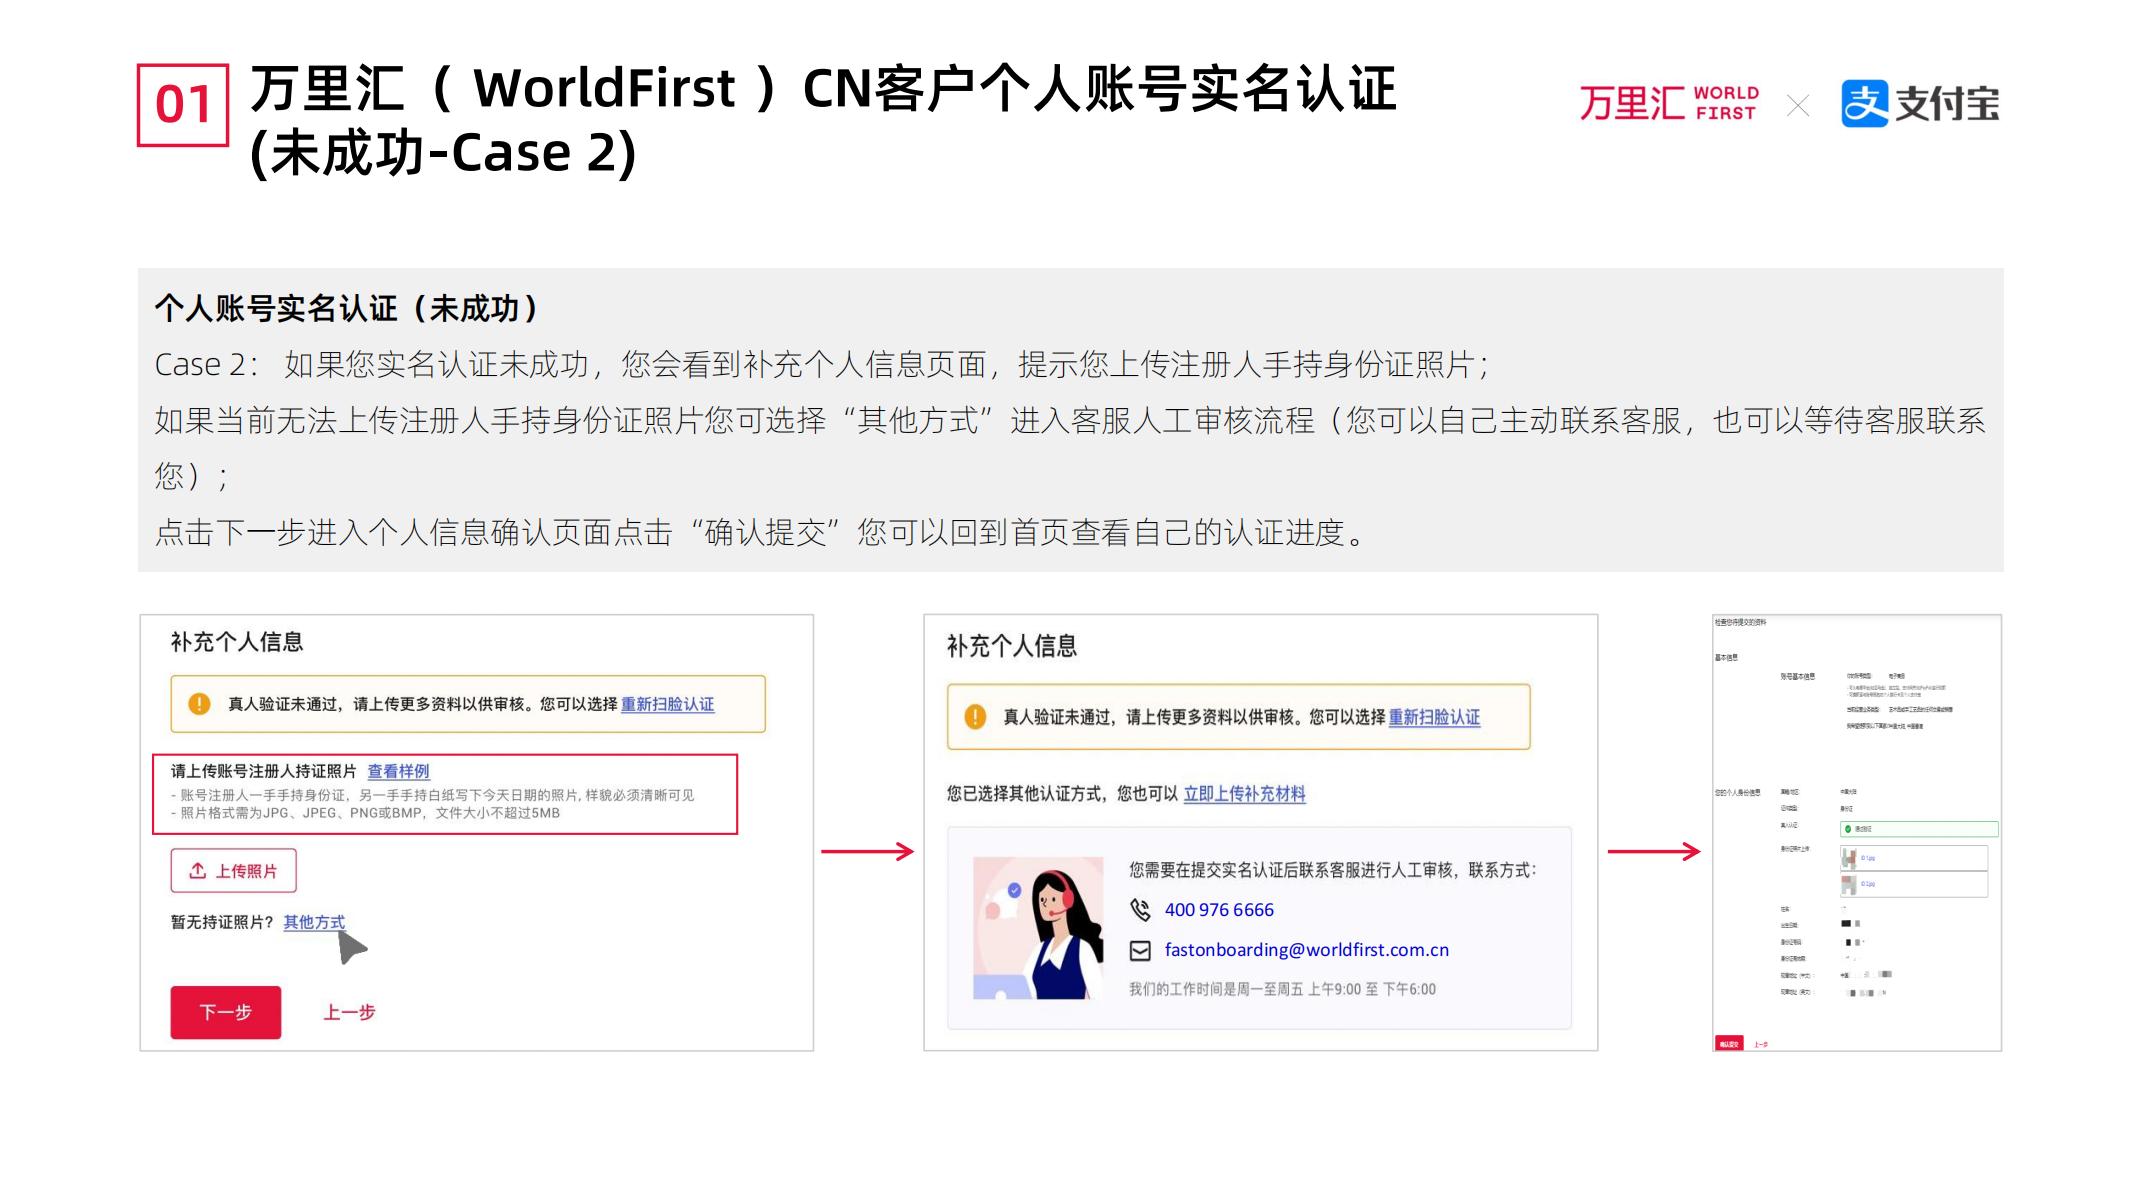The width and height of the screenshot is (2133, 1200).
Task: Click the envelope icon beside the email address
Action: (x=1140, y=951)
